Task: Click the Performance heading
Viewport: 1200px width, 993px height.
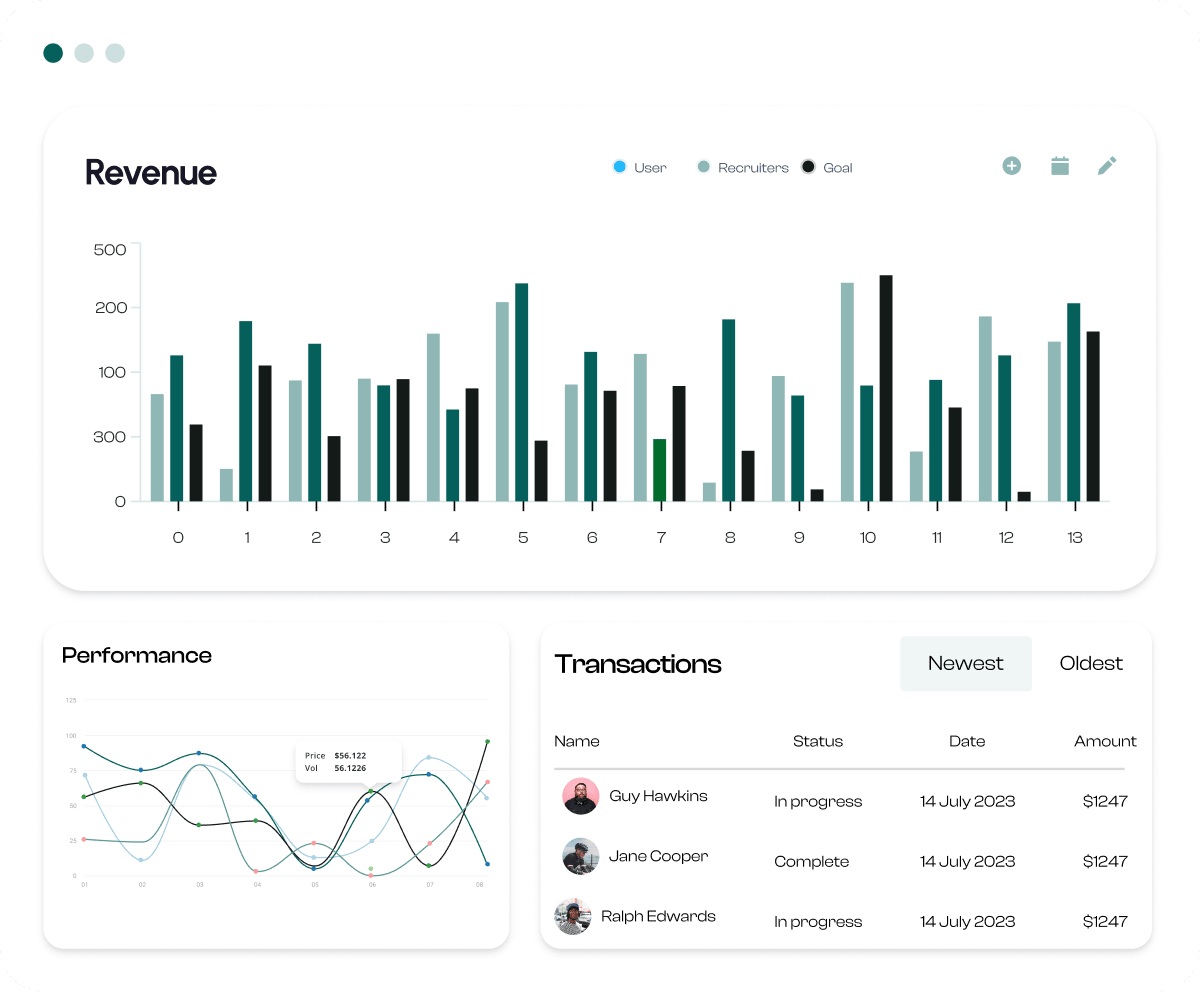Action: pos(137,655)
